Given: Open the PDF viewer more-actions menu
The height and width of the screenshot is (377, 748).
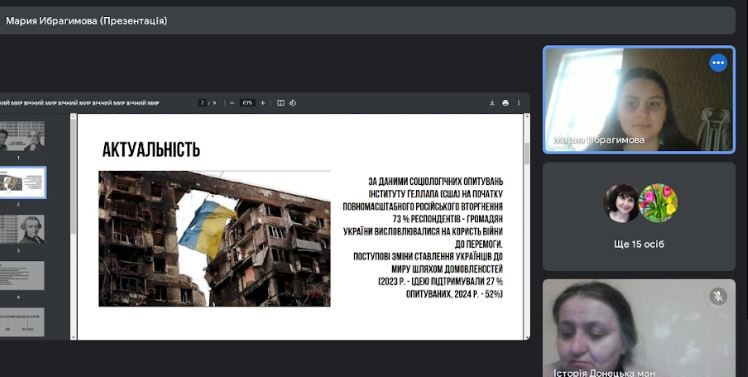Looking at the screenshot, I should (x=519, y=103).
